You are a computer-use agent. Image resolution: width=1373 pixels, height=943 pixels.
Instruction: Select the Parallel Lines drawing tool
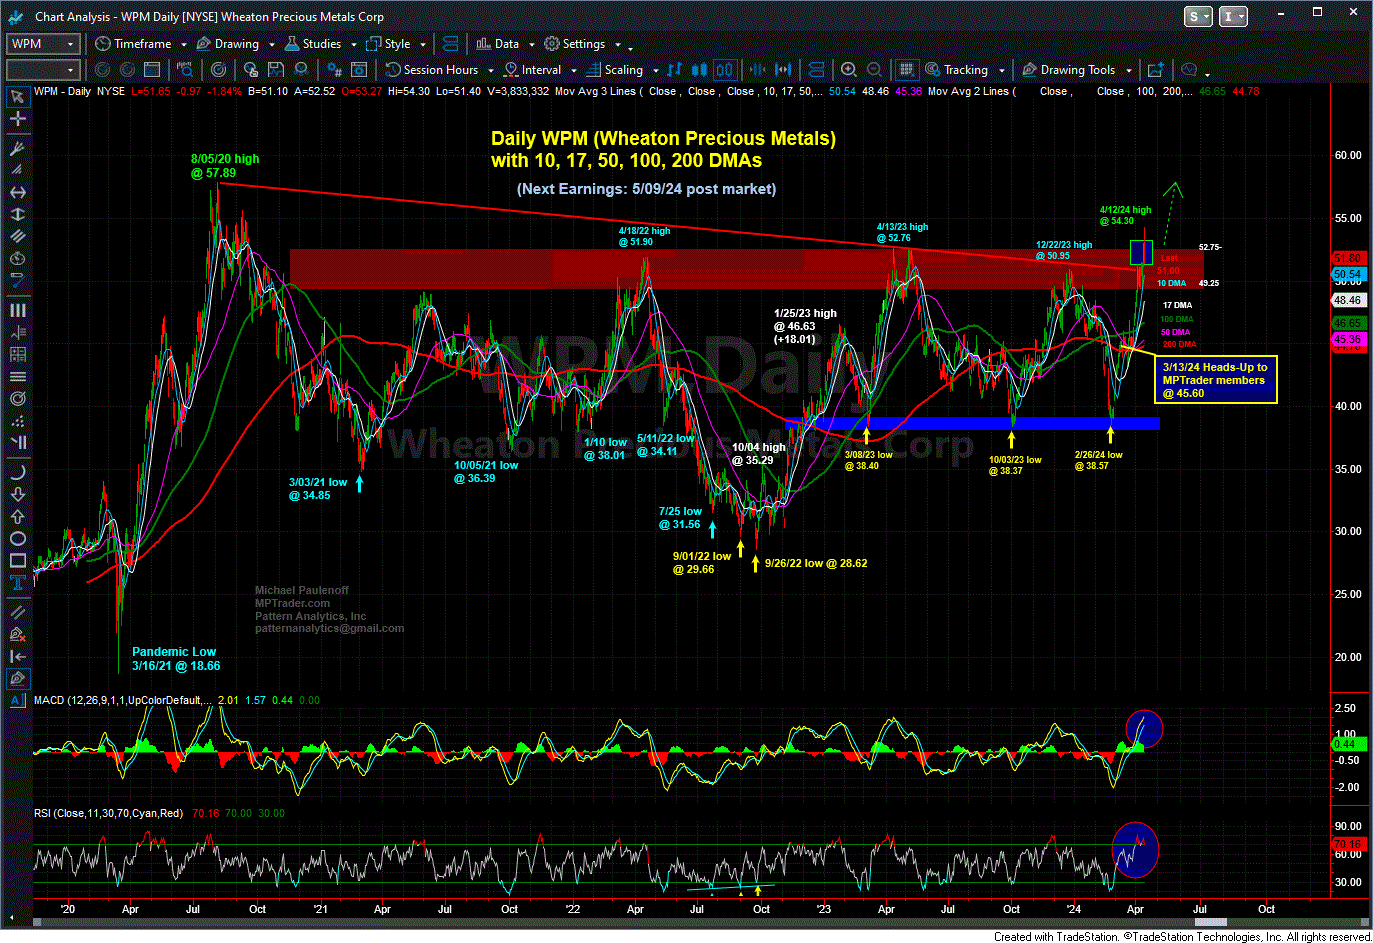tap(17, 236)
